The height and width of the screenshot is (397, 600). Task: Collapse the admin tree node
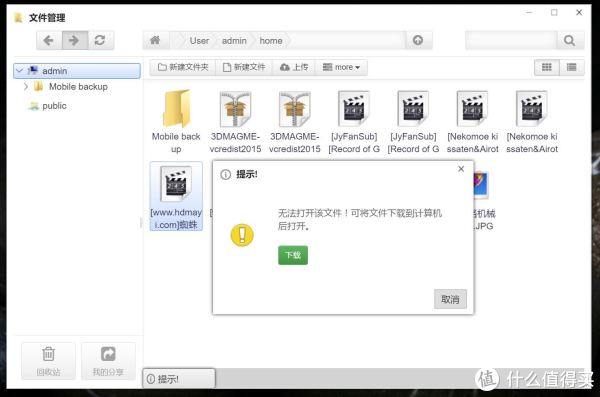(20, 71)
